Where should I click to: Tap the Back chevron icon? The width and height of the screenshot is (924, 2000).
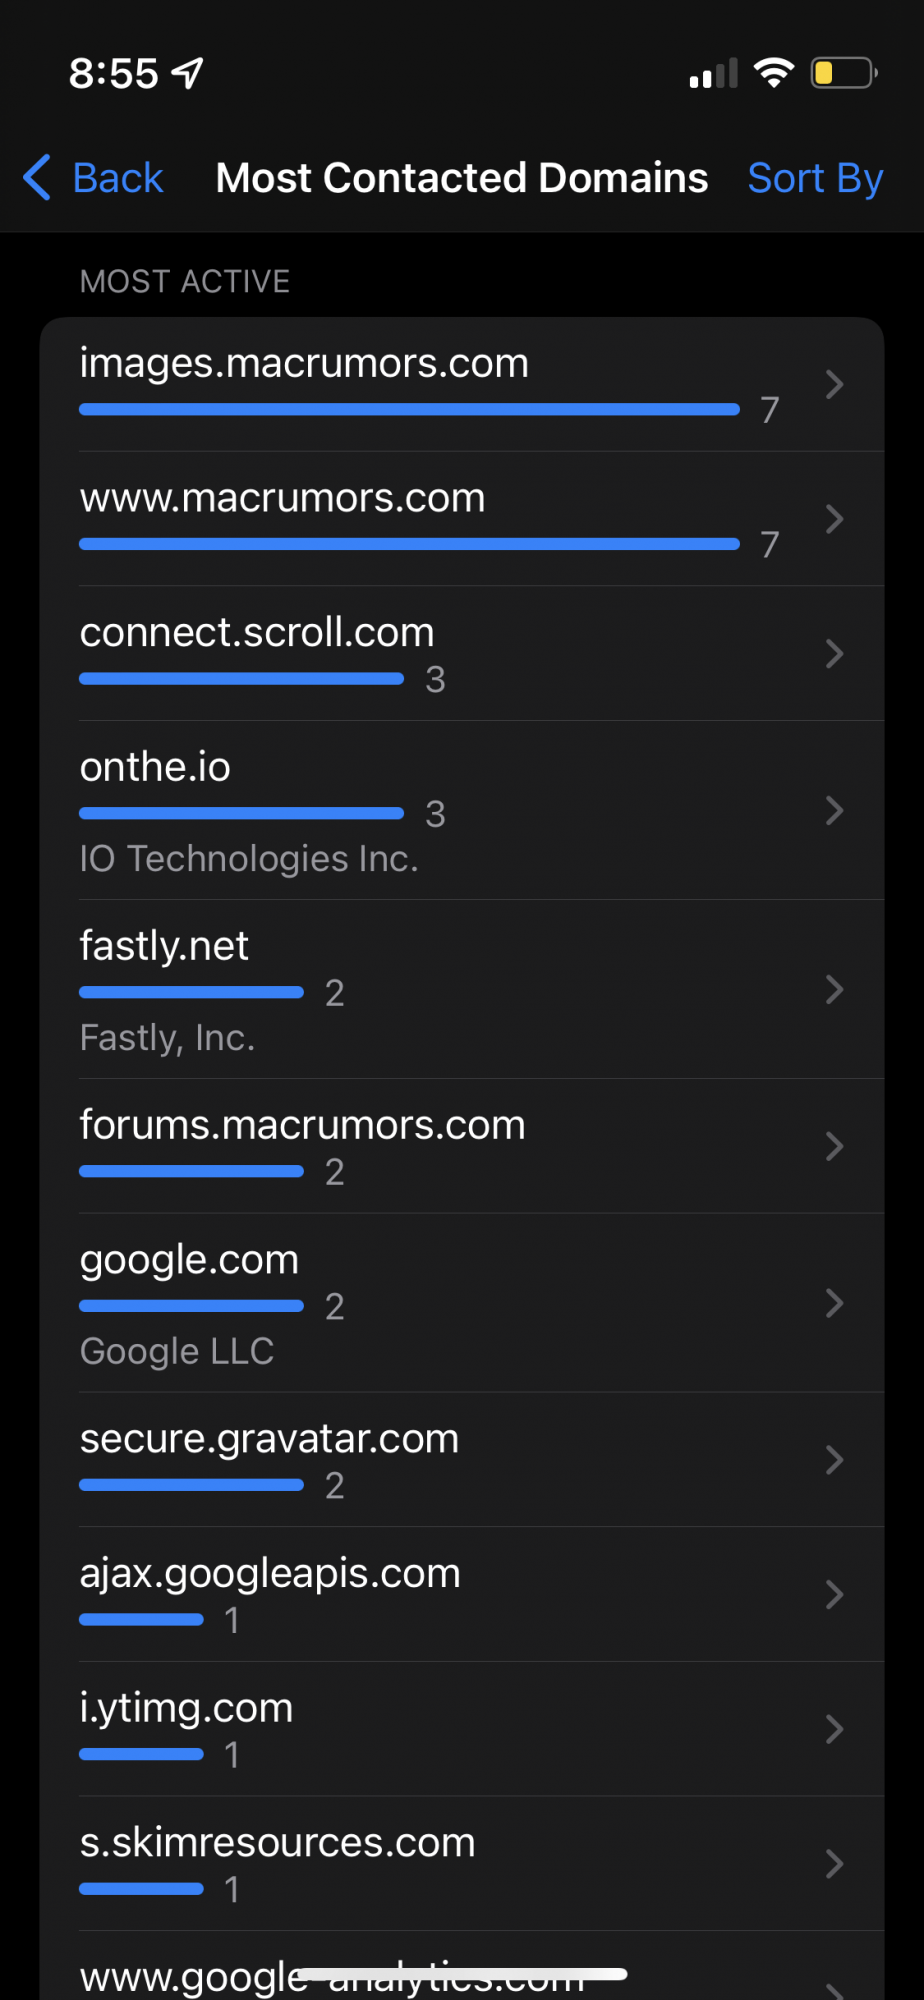[37, 178]
